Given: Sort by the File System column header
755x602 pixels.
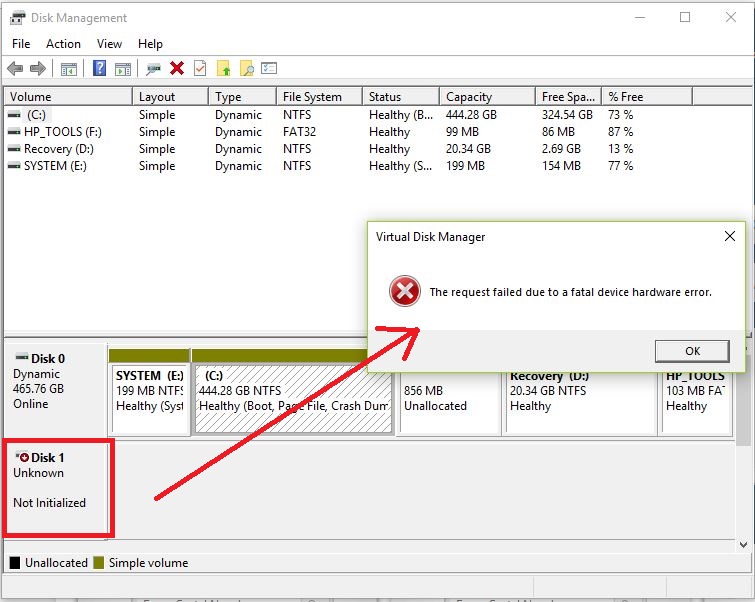Looking at the screenshot, I should click(319, 96).
